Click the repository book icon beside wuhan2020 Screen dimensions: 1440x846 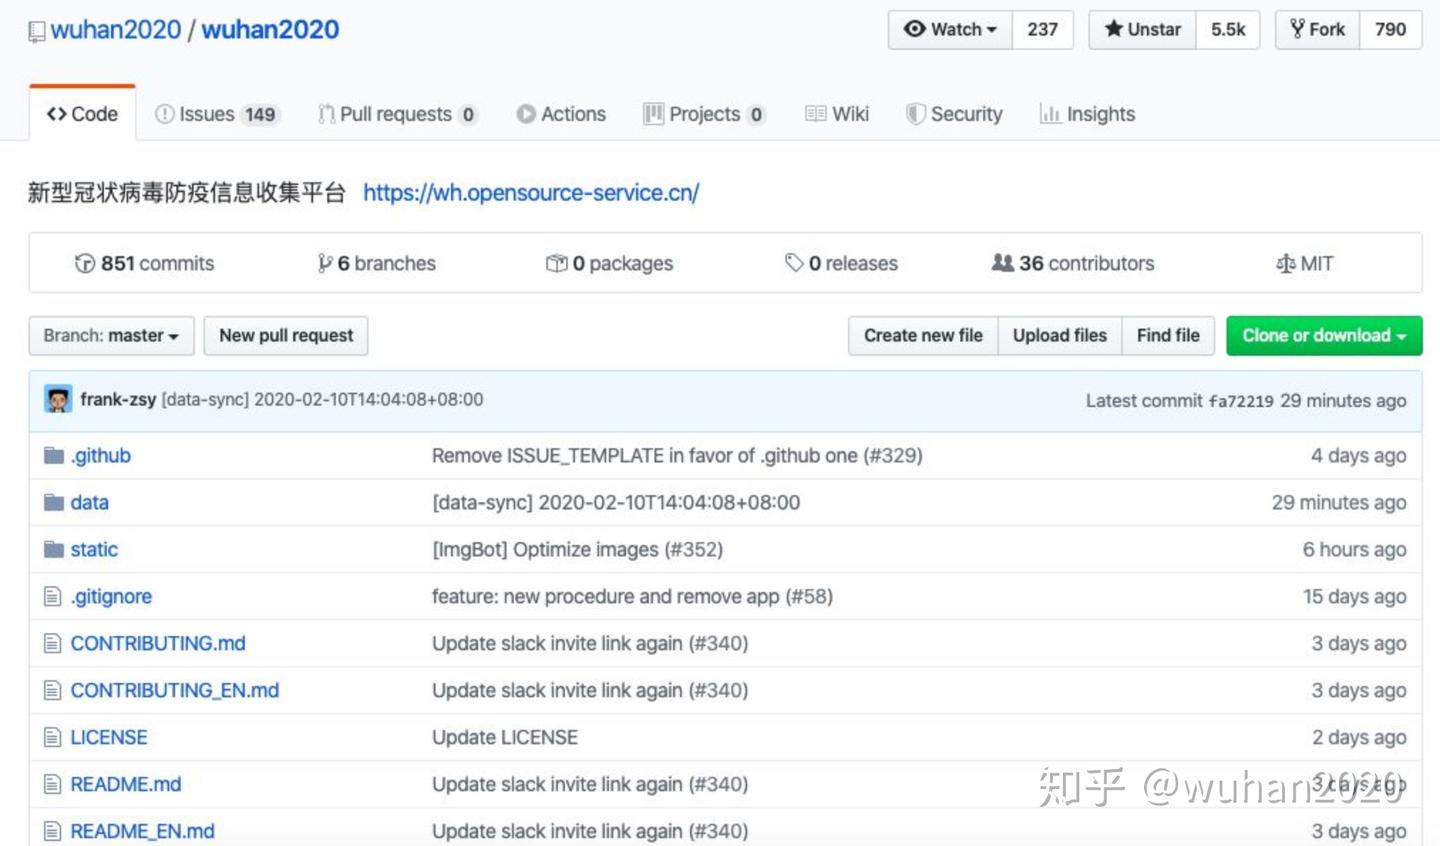click(x=35, y=29)
